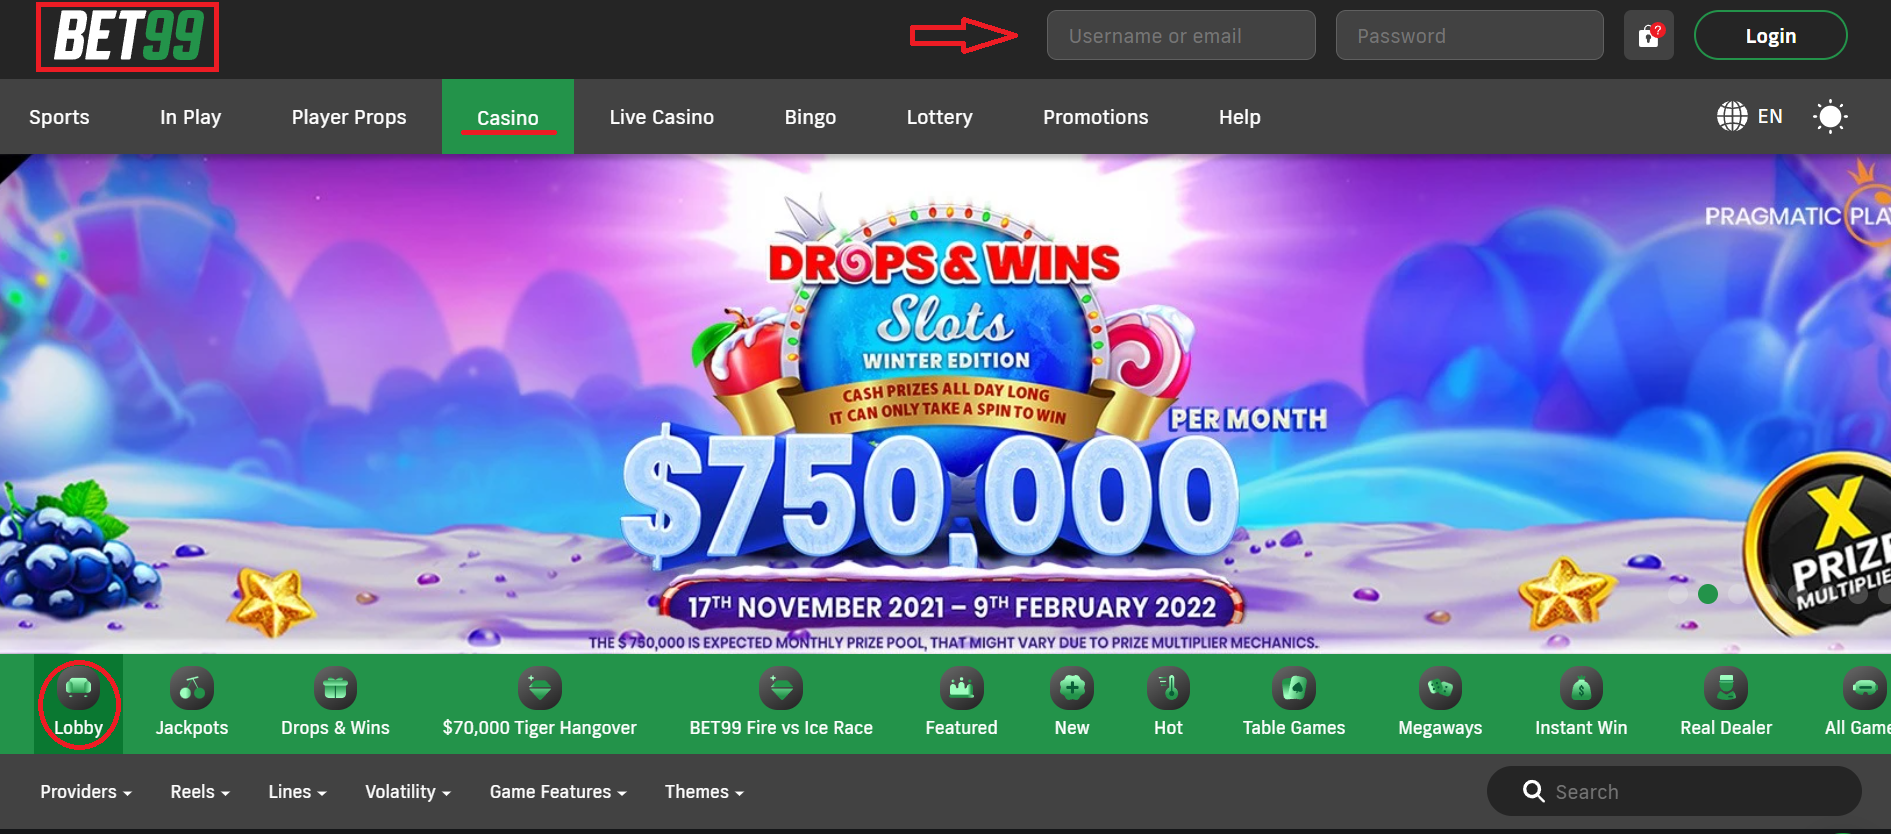1891x834 pixels.
Task: Open the password recovery lock icon
Action: (x=1649, y=36)
